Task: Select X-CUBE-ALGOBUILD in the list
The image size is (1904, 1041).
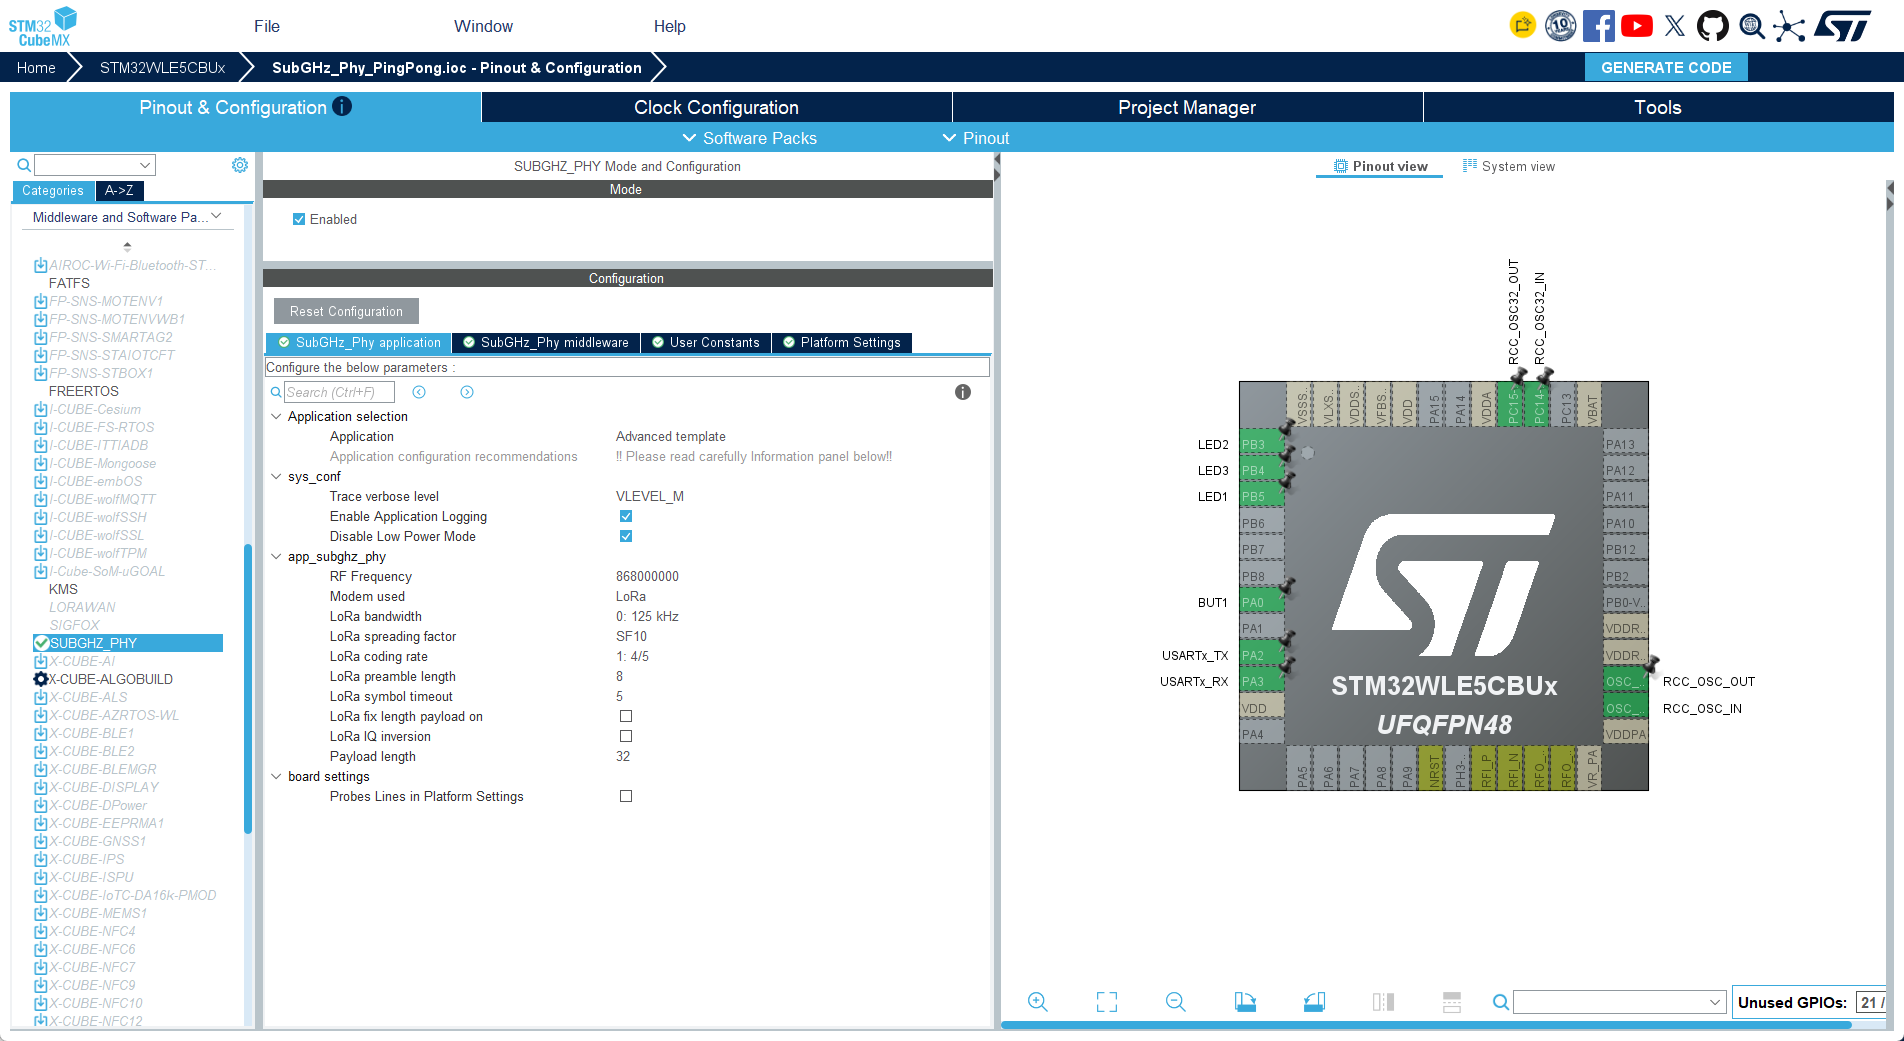Action: pos(111,679)
